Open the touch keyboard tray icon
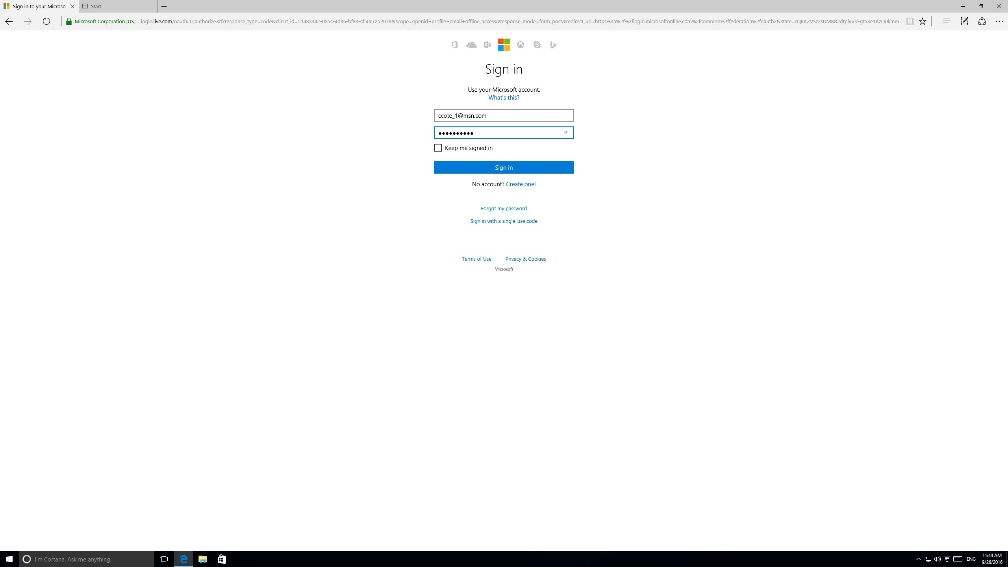The image size is (1008, 567). [957, 559]
